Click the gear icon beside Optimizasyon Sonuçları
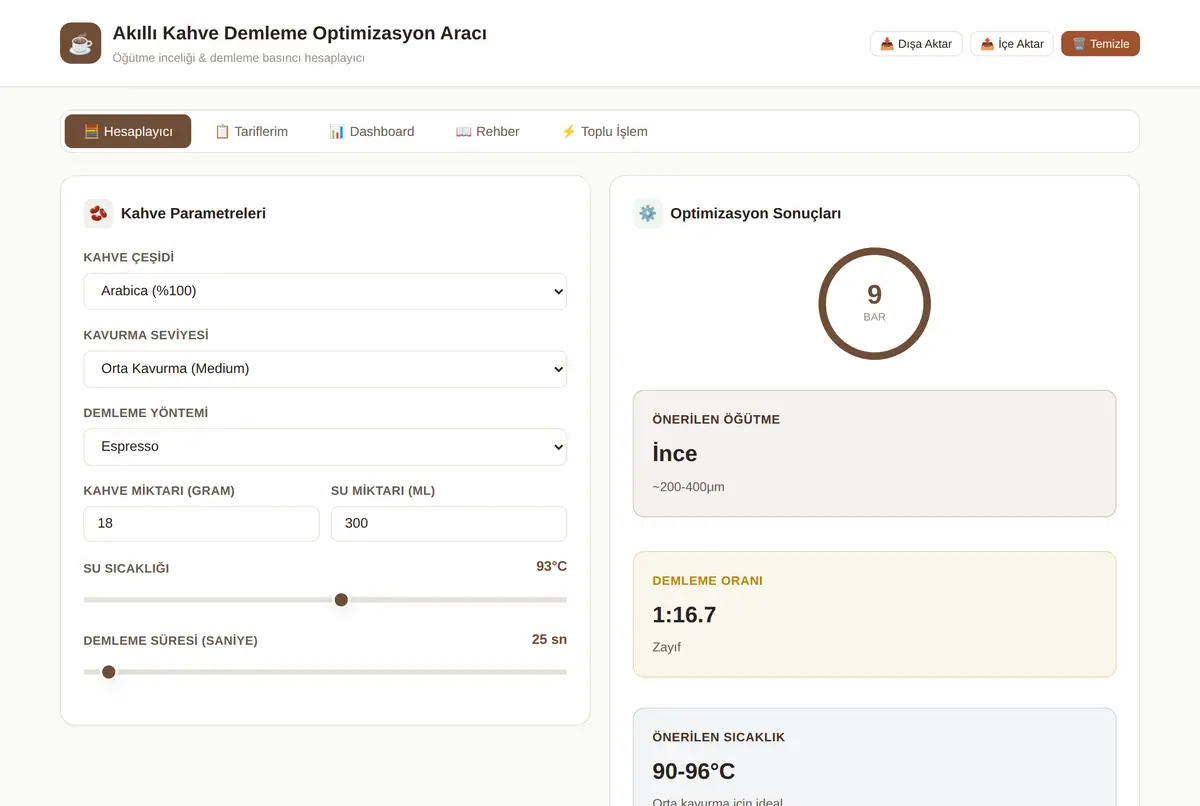Image resolution: width=1200 pixels, height=806 pixels. pyautogui.click(x=648, y=213)
